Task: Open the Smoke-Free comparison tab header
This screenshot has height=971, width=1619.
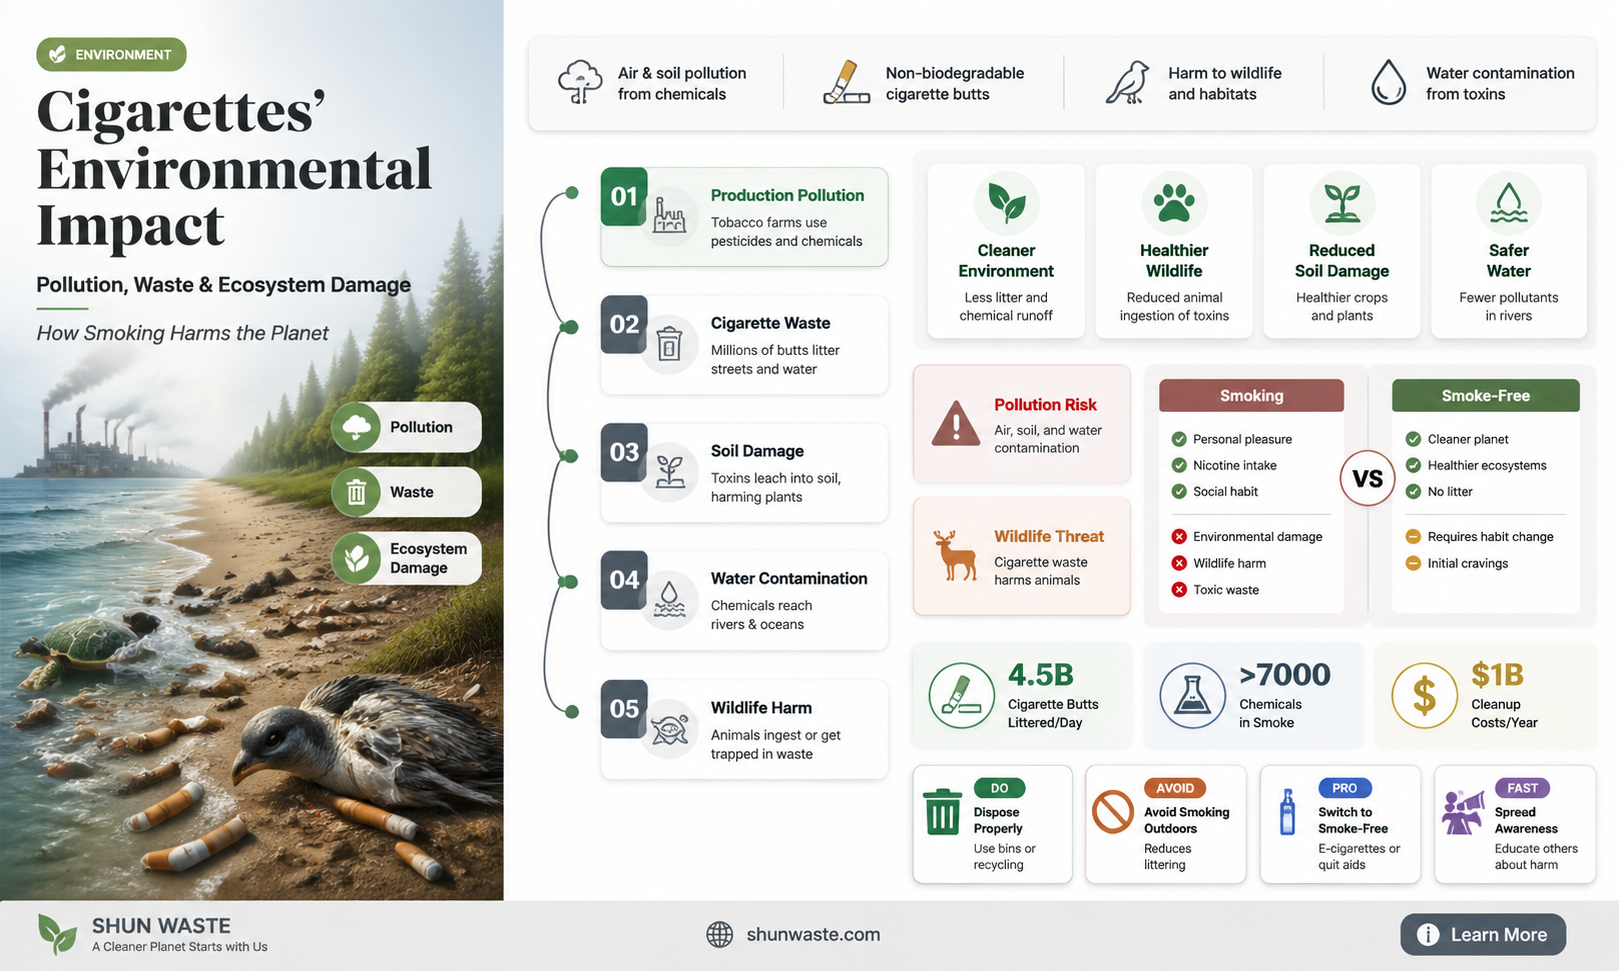Action: point(1485,395)
